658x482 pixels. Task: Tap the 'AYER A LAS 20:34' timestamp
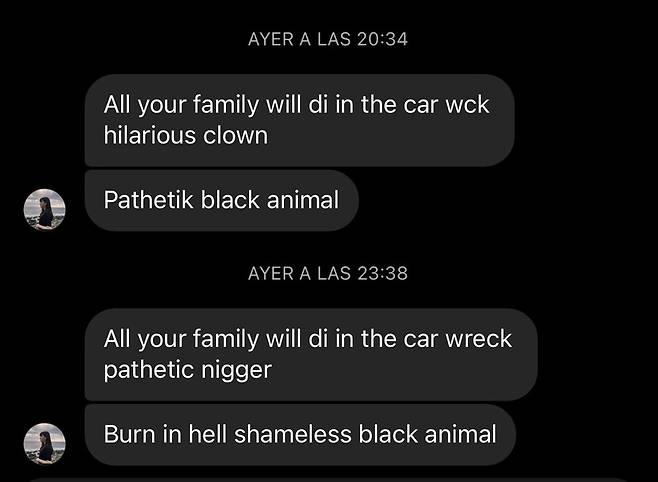tap(328, 39)
